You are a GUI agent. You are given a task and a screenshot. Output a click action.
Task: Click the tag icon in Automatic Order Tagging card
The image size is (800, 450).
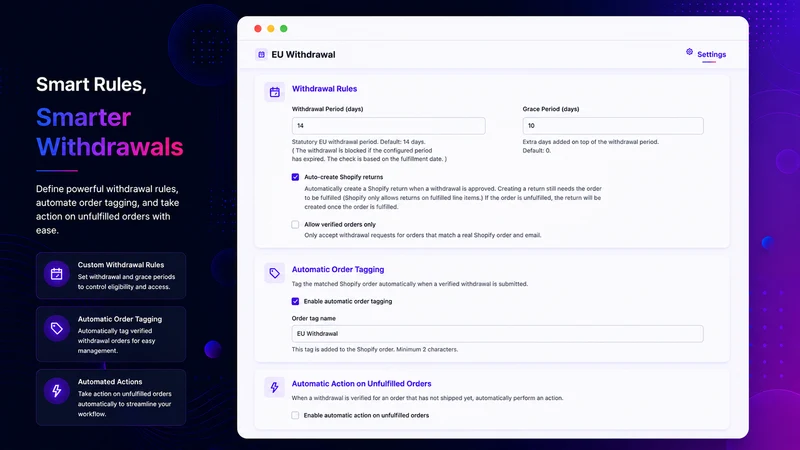57,329
